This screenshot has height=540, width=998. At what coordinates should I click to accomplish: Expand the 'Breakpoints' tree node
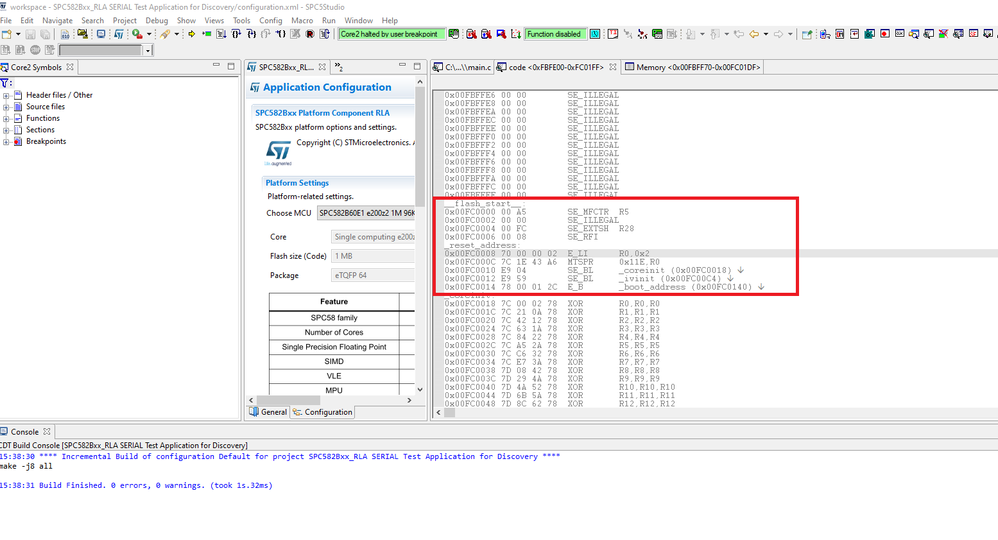[6, 141]
